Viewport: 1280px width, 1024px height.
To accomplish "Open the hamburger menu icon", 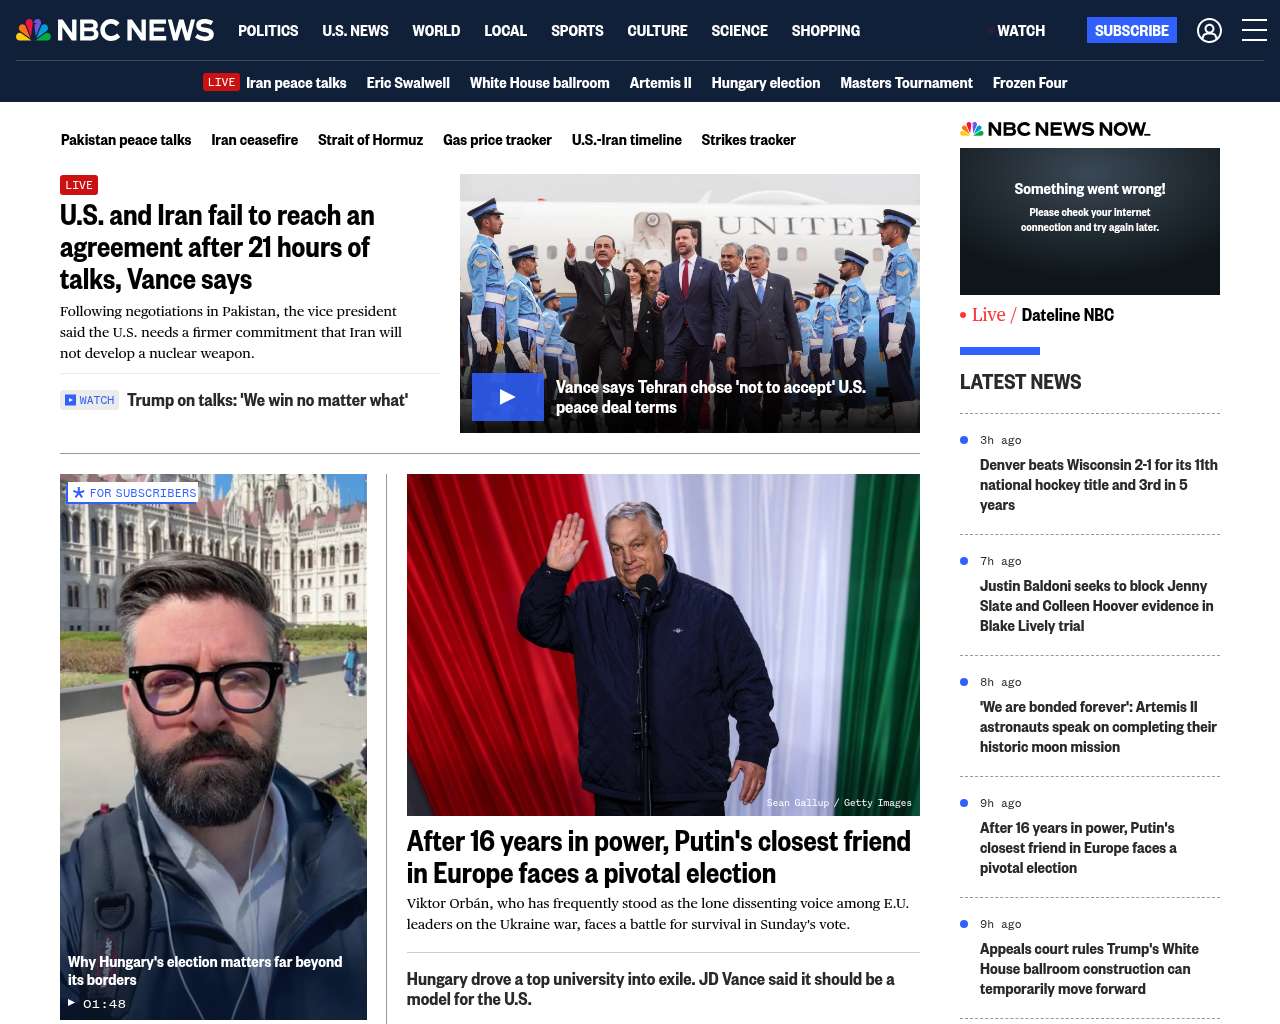I will pyautogui.click(x=1254, y=31).
